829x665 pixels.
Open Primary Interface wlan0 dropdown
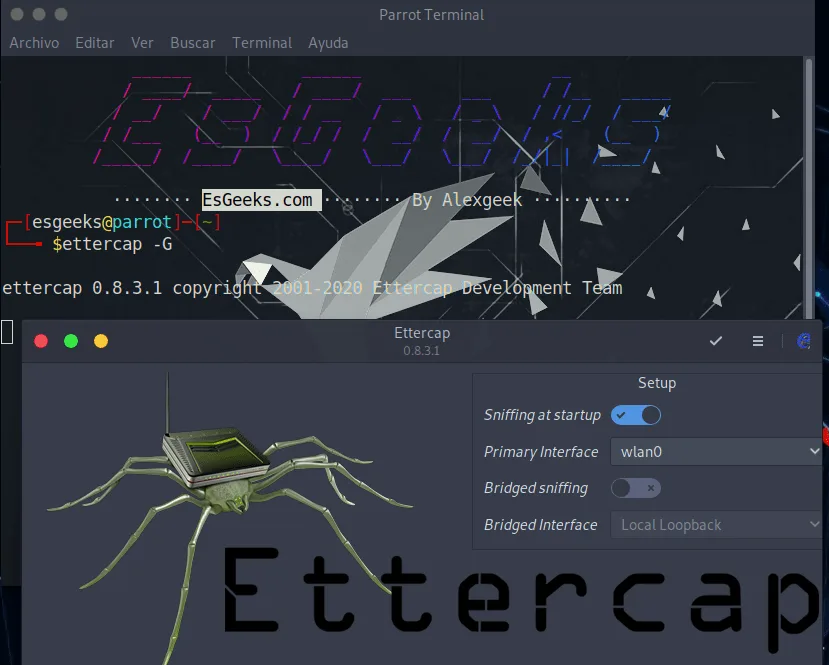(716, 451)
